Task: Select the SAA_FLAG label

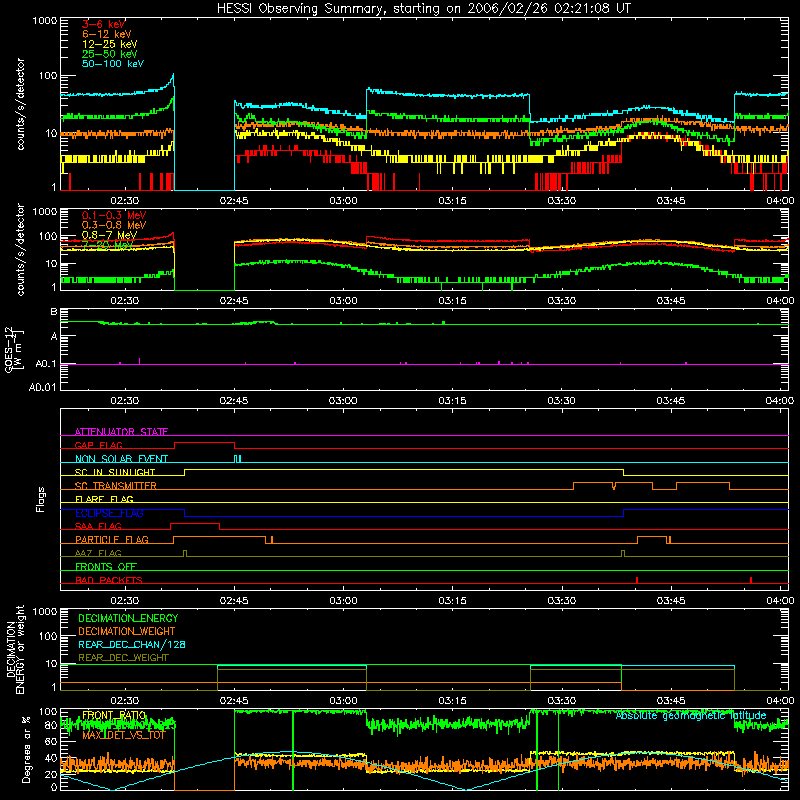Action: (x=98, y=527)
